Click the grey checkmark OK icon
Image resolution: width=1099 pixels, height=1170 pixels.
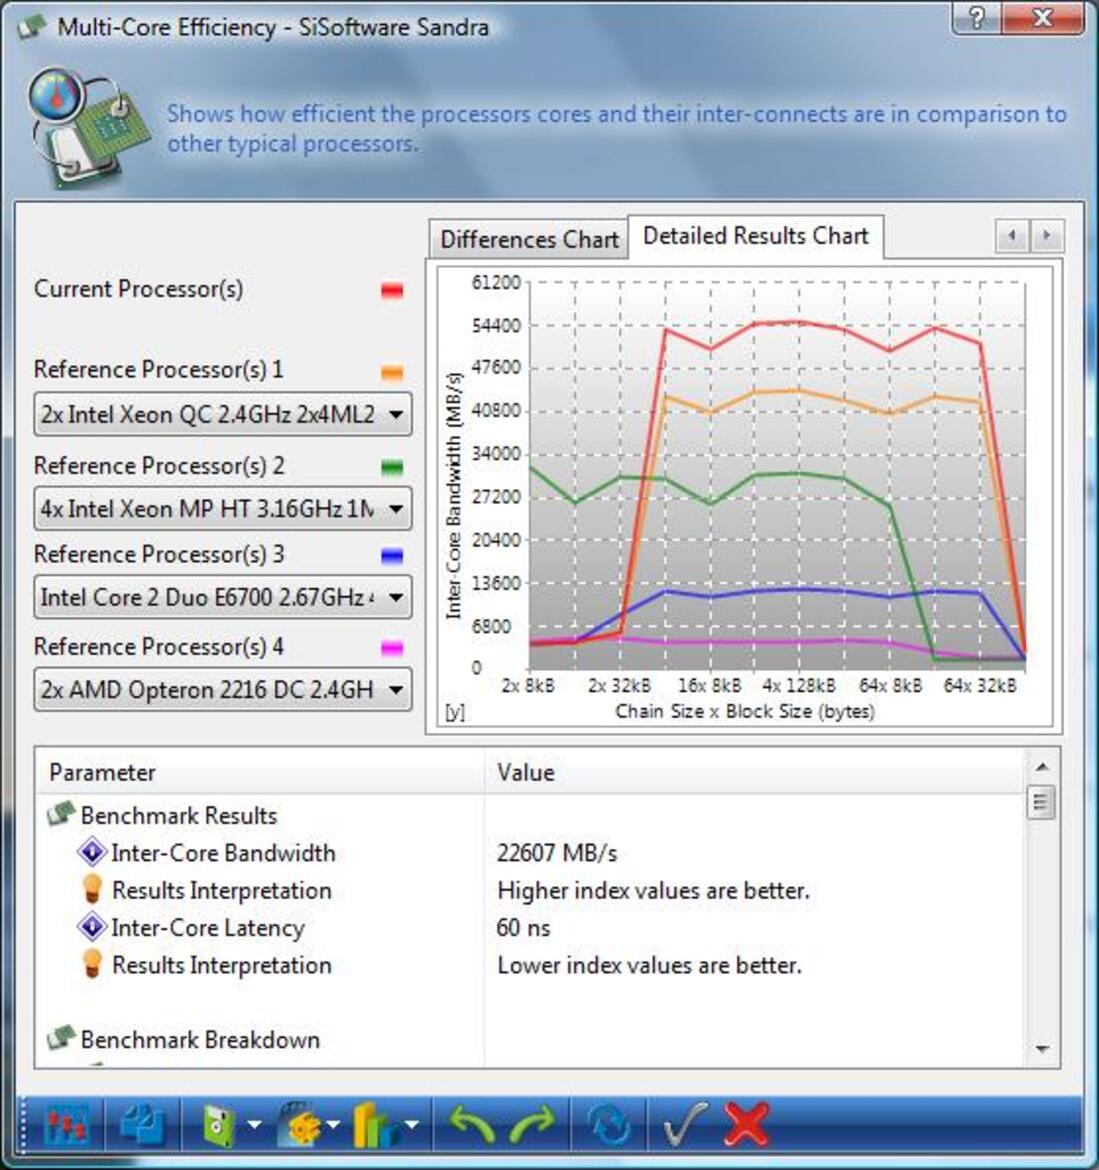684,1123
